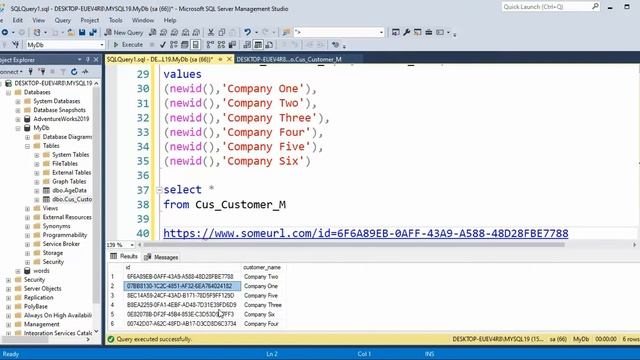Open the View menu

coord(39,20)
